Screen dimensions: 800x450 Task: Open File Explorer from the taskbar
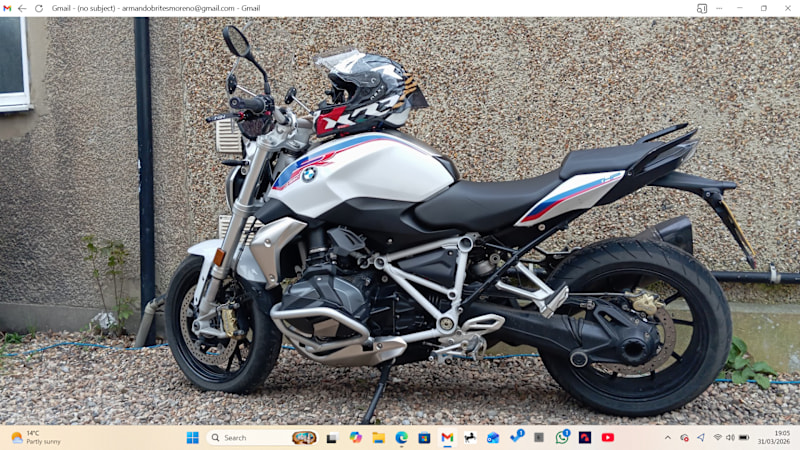click(x=378, y=437)
